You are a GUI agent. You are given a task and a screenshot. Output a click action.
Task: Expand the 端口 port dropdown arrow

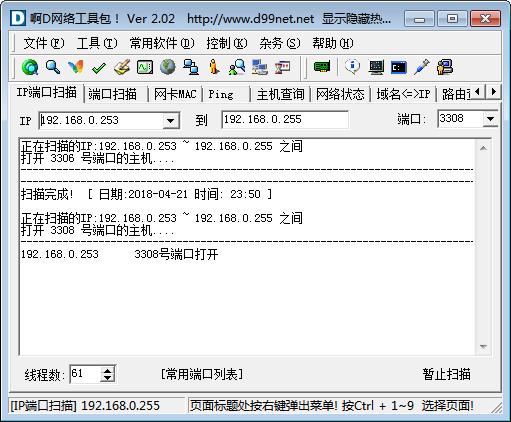[490, 119]
